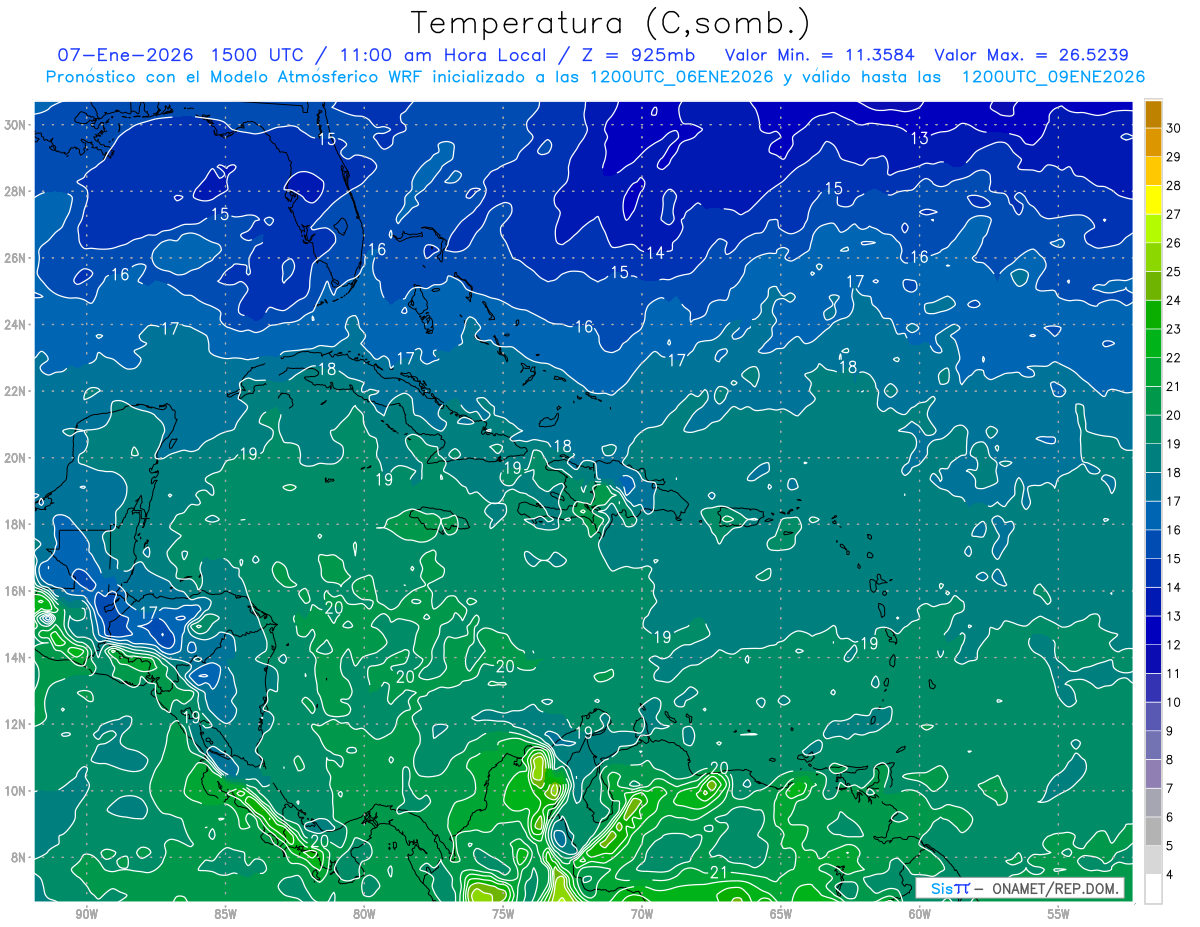Click the 12N latitude axis label
The height and width of the screenshot is (927, 1200).
click(x=16, y=724)
